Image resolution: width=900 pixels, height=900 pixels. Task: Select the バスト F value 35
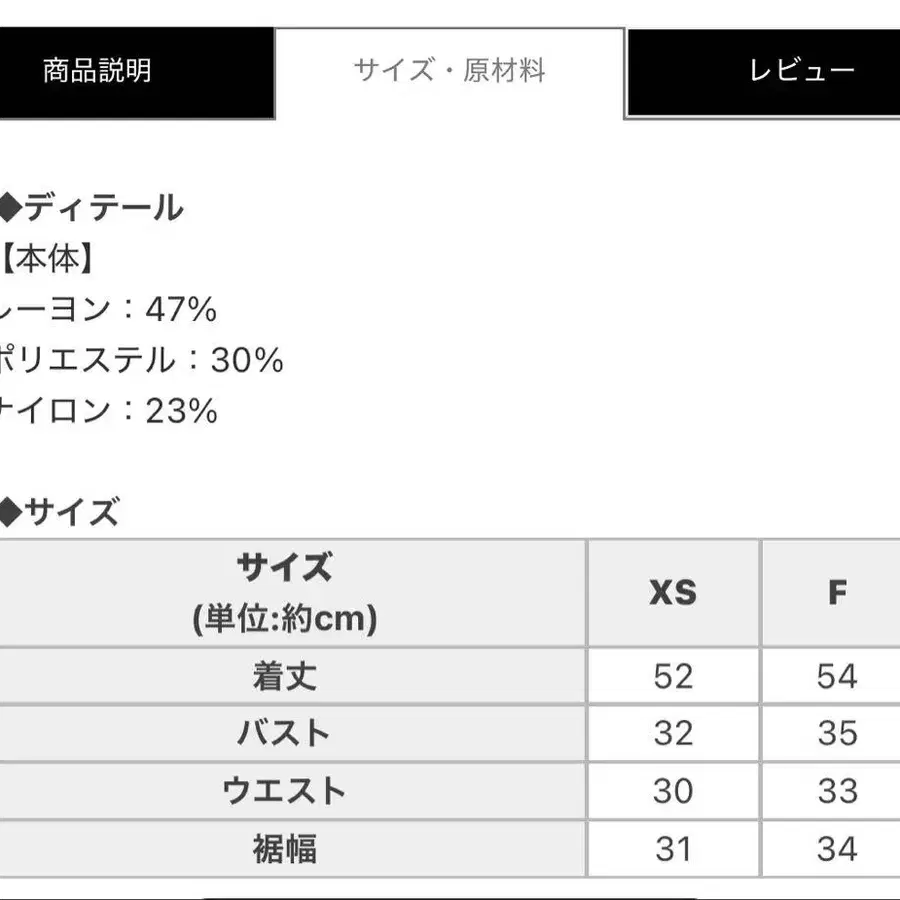point(837,733)
